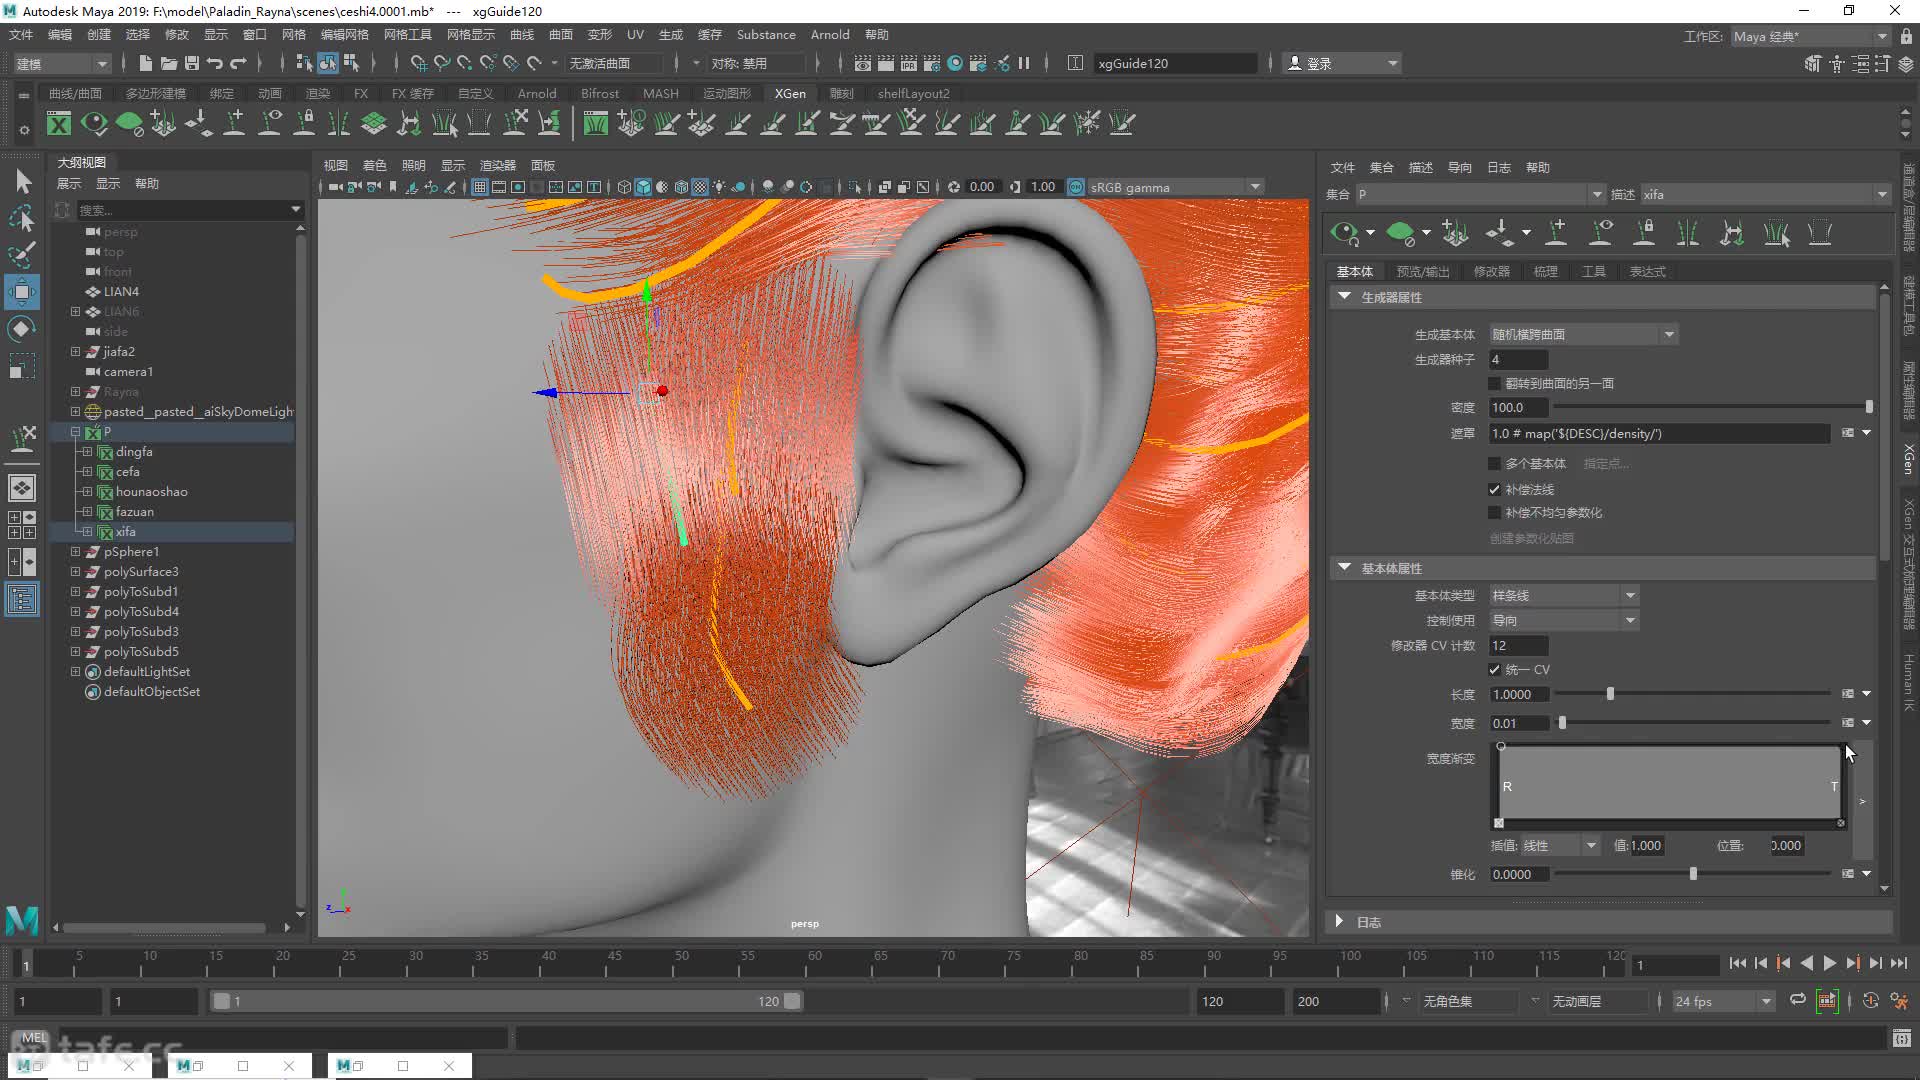This screenshot has height=1080, width=1920.
Task: Toggle the workspace lock icon
Action: tap(1906, 36)
